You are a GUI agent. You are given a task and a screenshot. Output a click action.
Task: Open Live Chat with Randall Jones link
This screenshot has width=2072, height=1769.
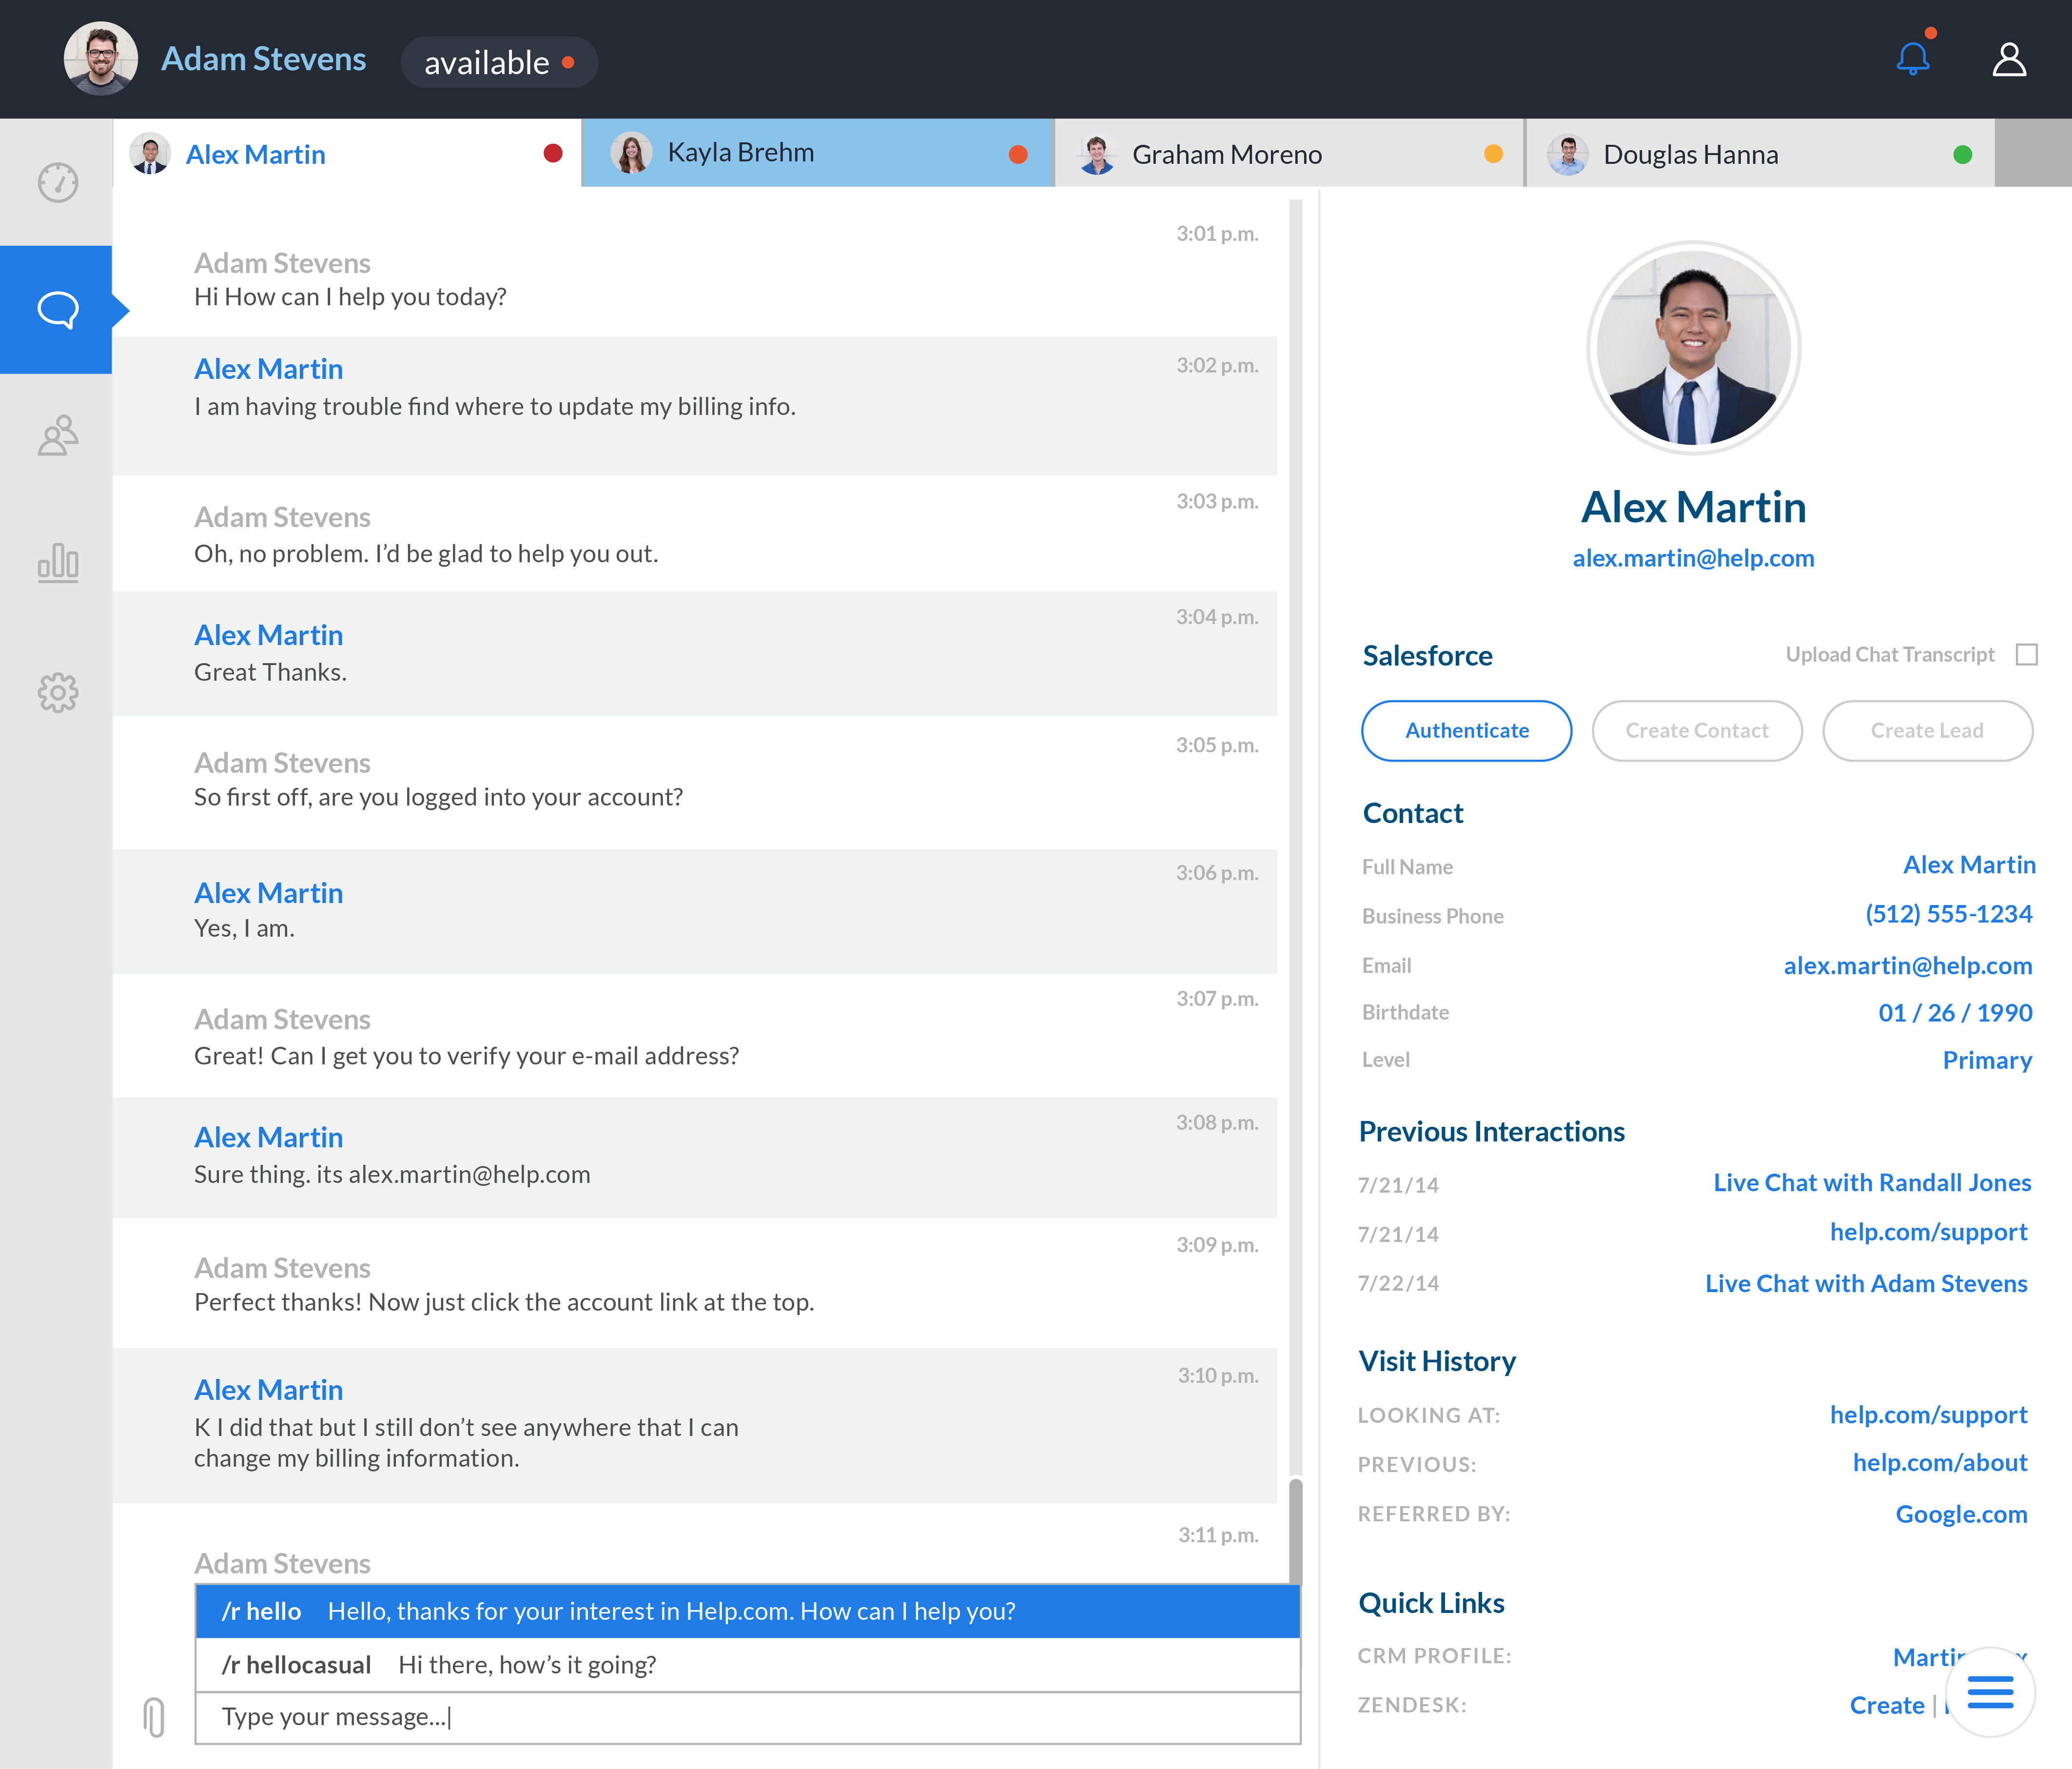tap(1871, 1183)
